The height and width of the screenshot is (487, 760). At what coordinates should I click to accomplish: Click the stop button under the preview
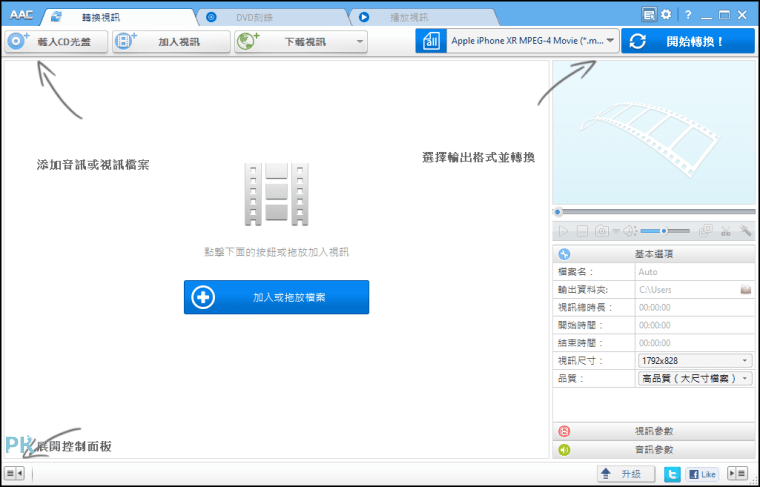(x=582, y=231)
